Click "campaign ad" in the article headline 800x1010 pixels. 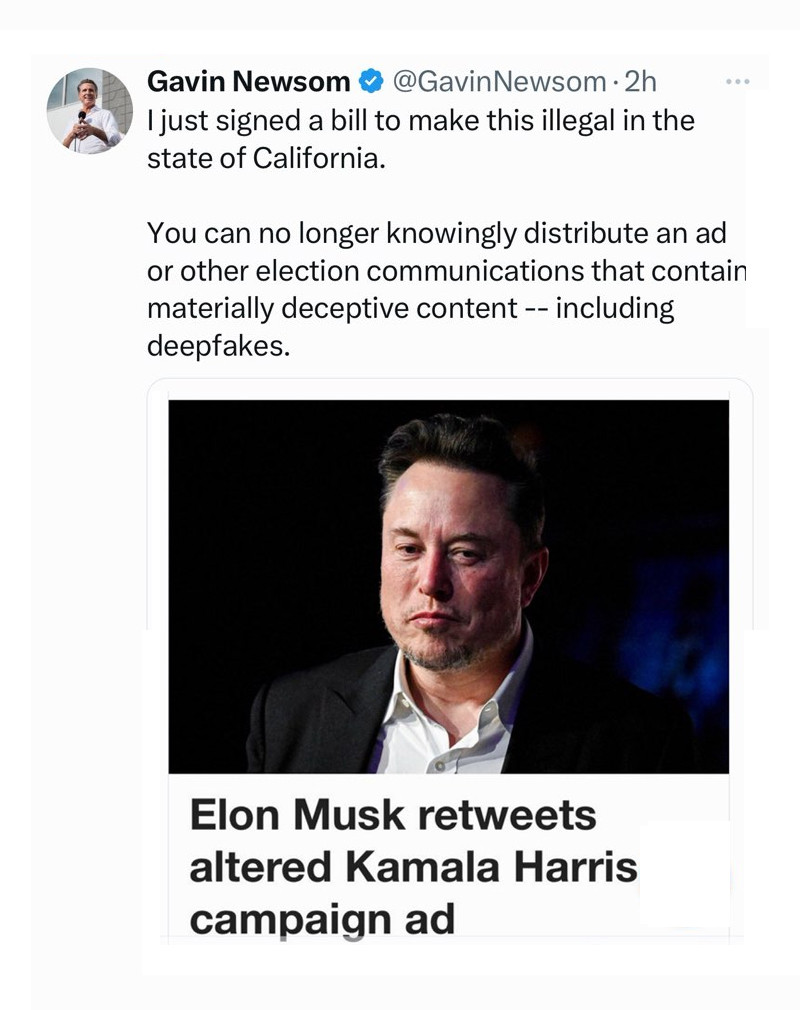[x=321, y=919]
